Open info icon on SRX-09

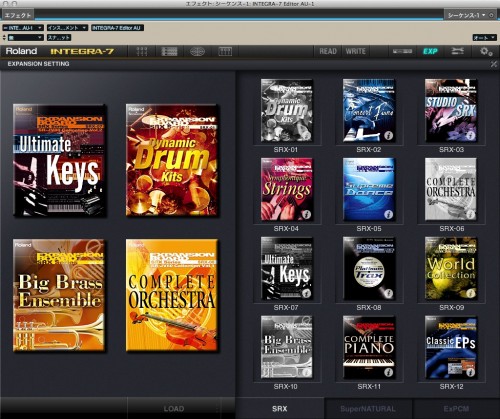(x=470, y=293)
